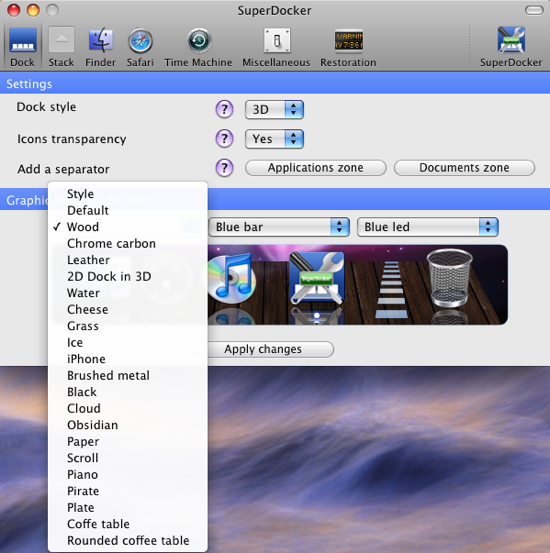Select the Time Machine toolbar icon
Screen dimensions: 550x553
(198, 47)
